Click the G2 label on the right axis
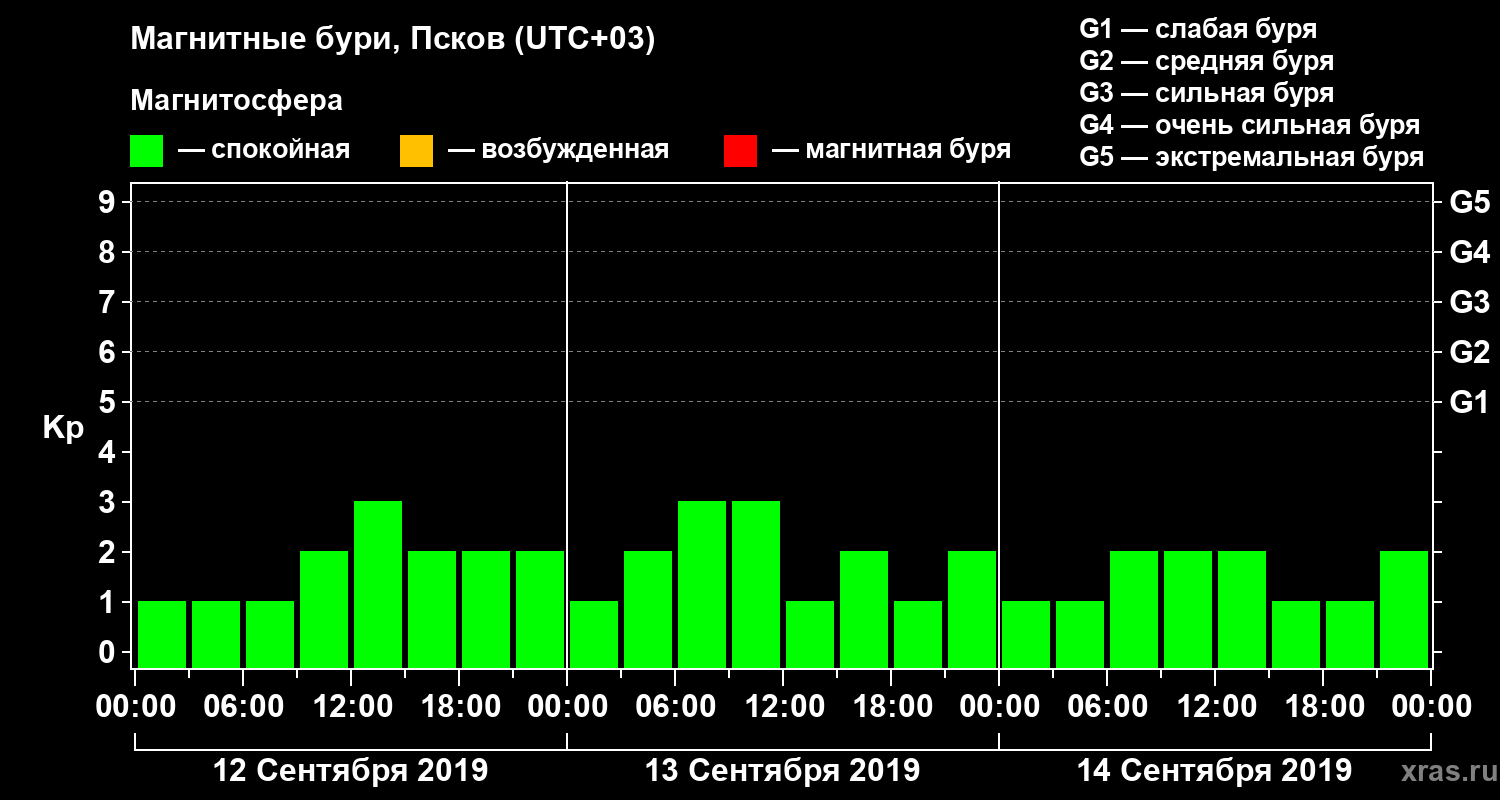The height and width of the screenshot is (800, 1500). tap(1470, 352)
